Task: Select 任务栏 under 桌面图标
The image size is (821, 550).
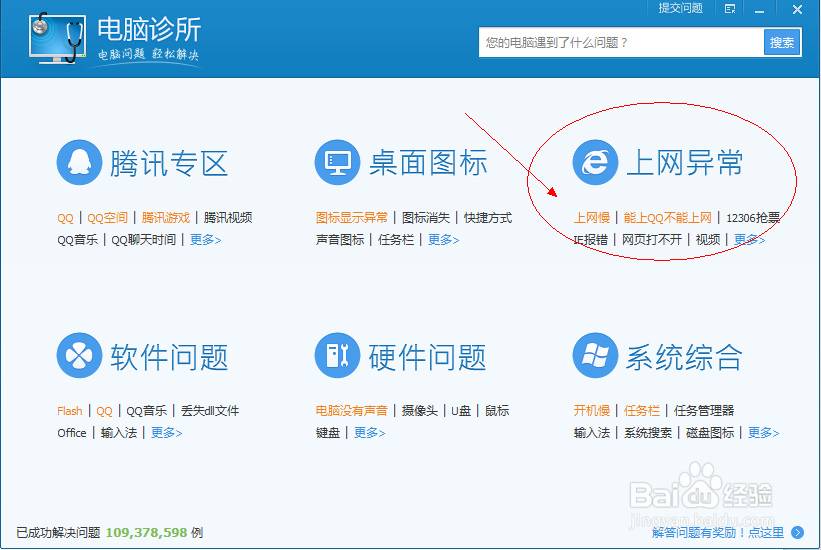Action: (396, 240)
